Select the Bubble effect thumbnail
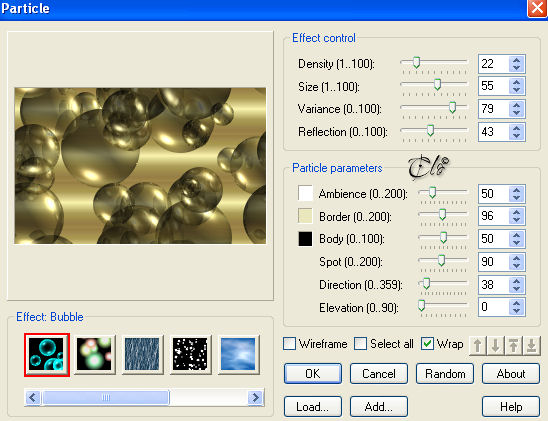The width and height of the screenshot is (548, 421). pos(47,355)
